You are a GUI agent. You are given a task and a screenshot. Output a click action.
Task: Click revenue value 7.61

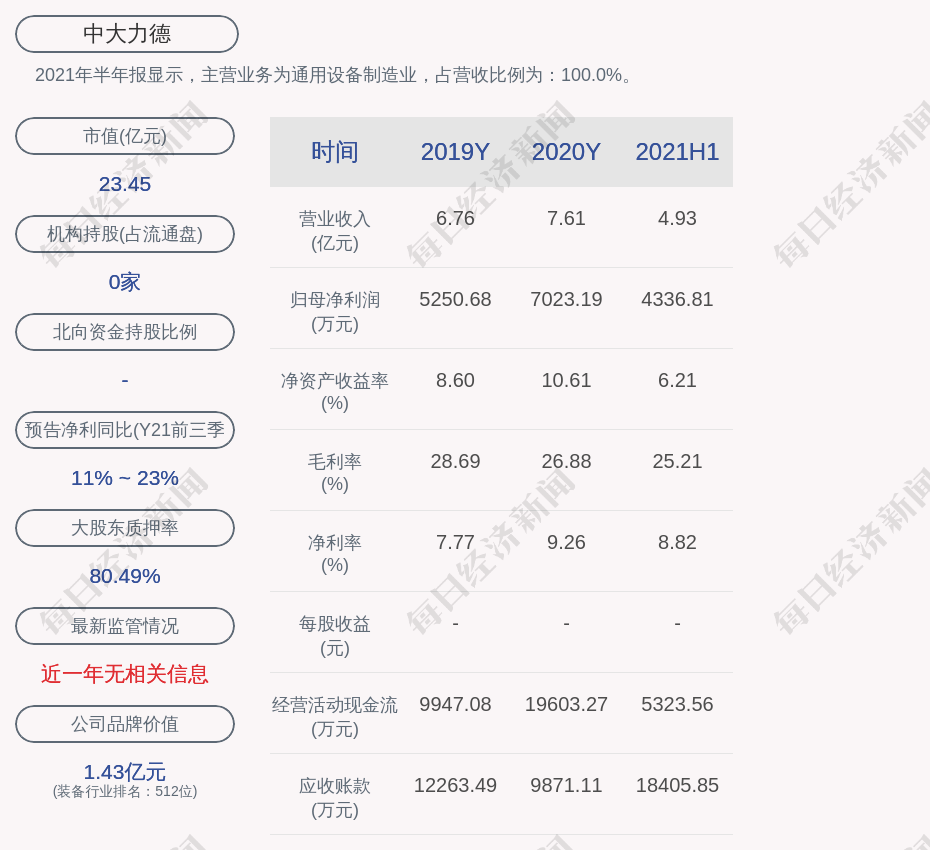coord(566,218)
